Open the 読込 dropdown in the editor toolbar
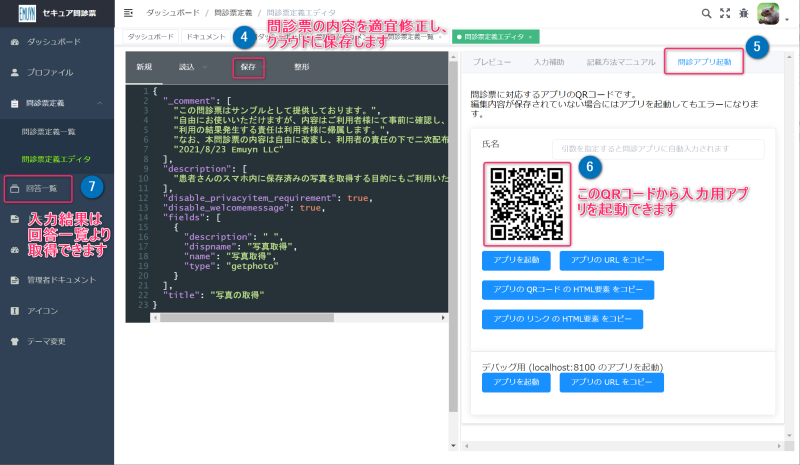The height and width of the screenshot is (465, 800). pyautogui.click(x=192, y=67)
